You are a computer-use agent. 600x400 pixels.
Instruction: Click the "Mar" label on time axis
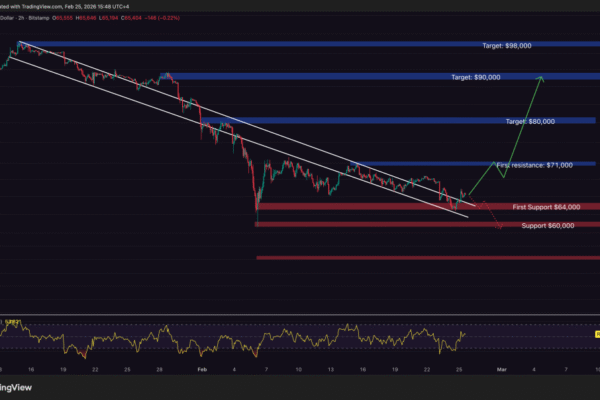point(500,368)
